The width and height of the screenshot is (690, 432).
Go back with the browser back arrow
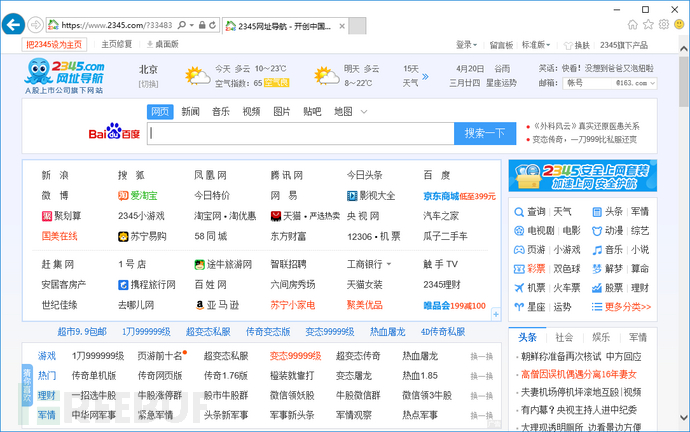[x=13, y=25]
